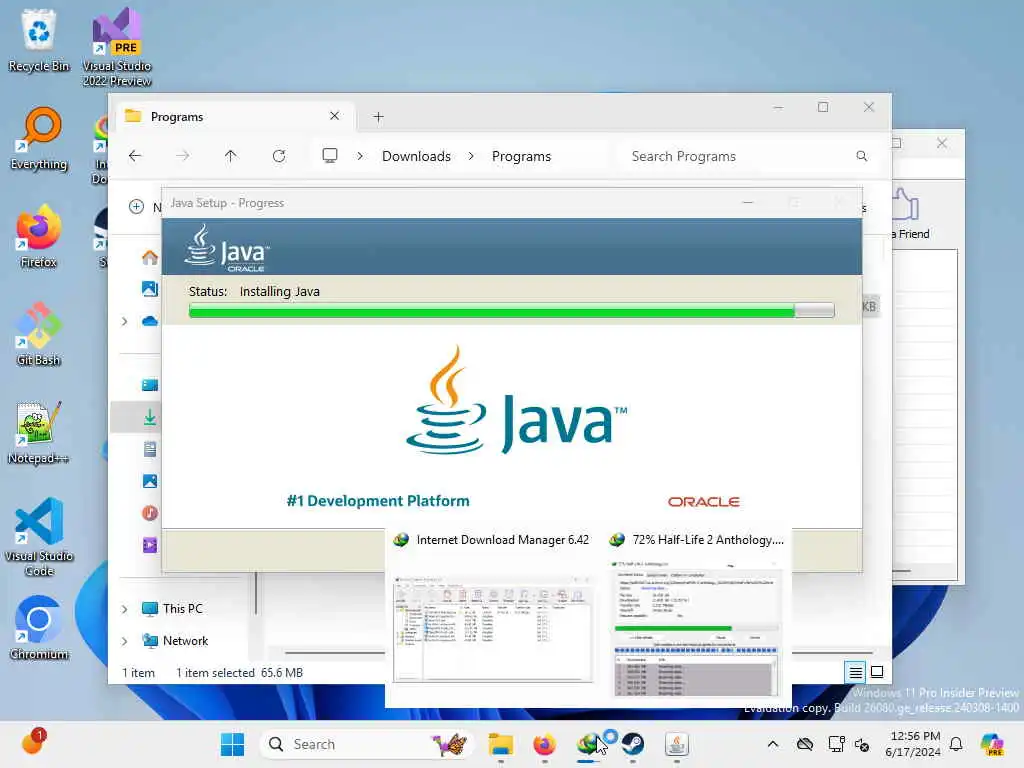Add a new Explorer tab

click(378, 117)
